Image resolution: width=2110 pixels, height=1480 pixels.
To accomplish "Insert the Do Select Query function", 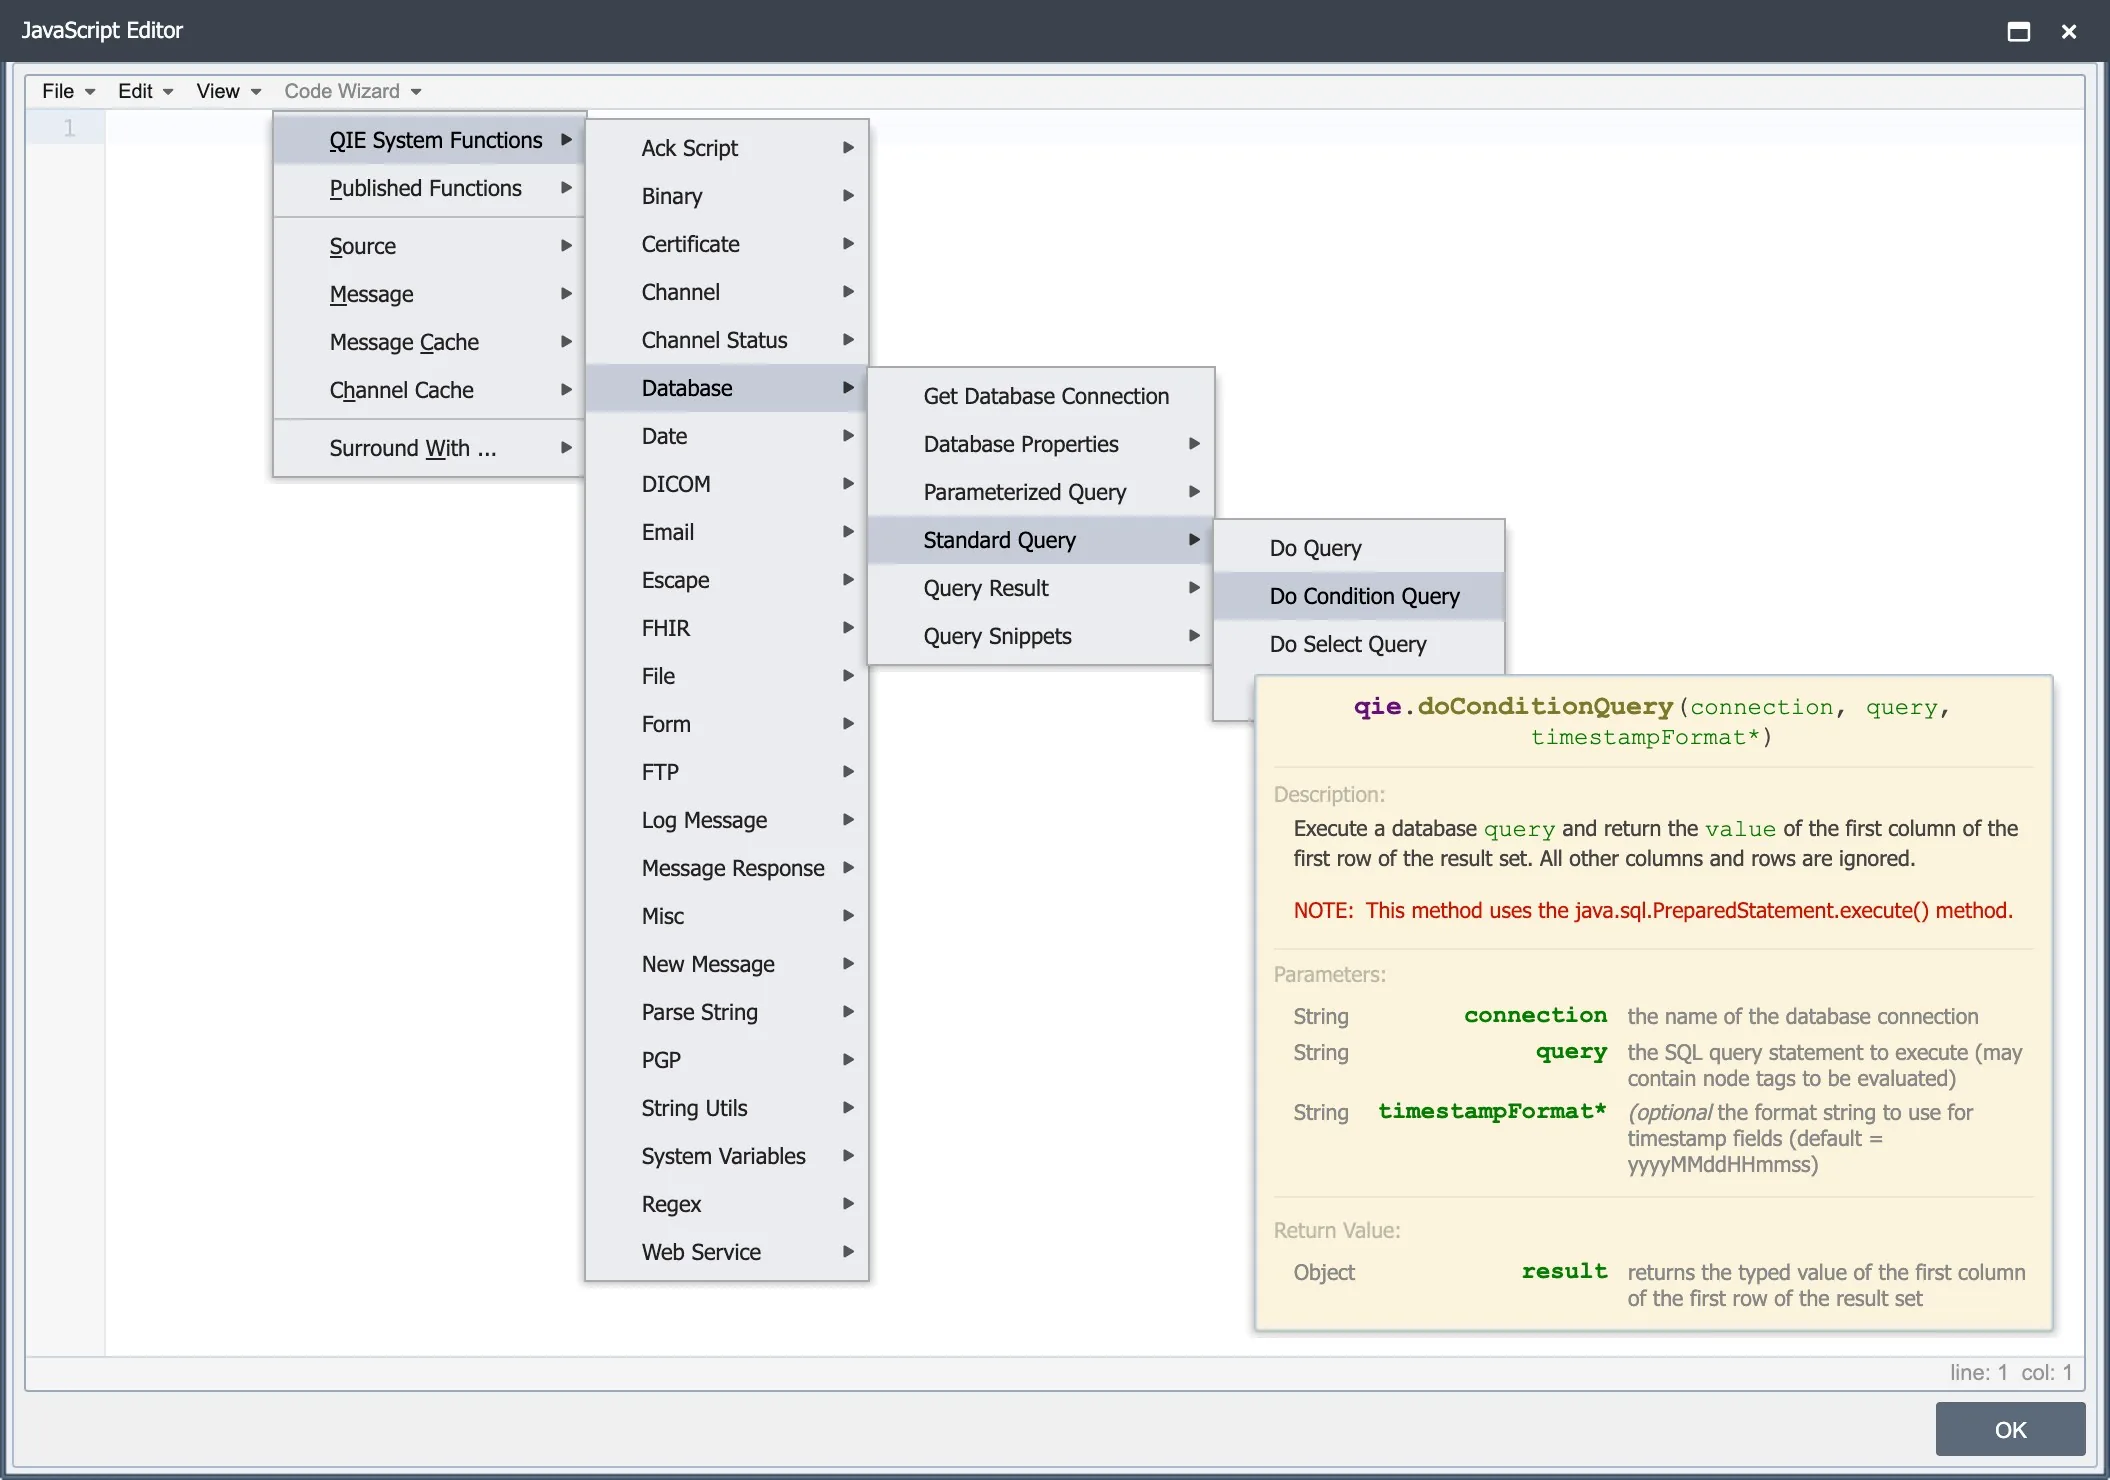I will point(1359,644).
